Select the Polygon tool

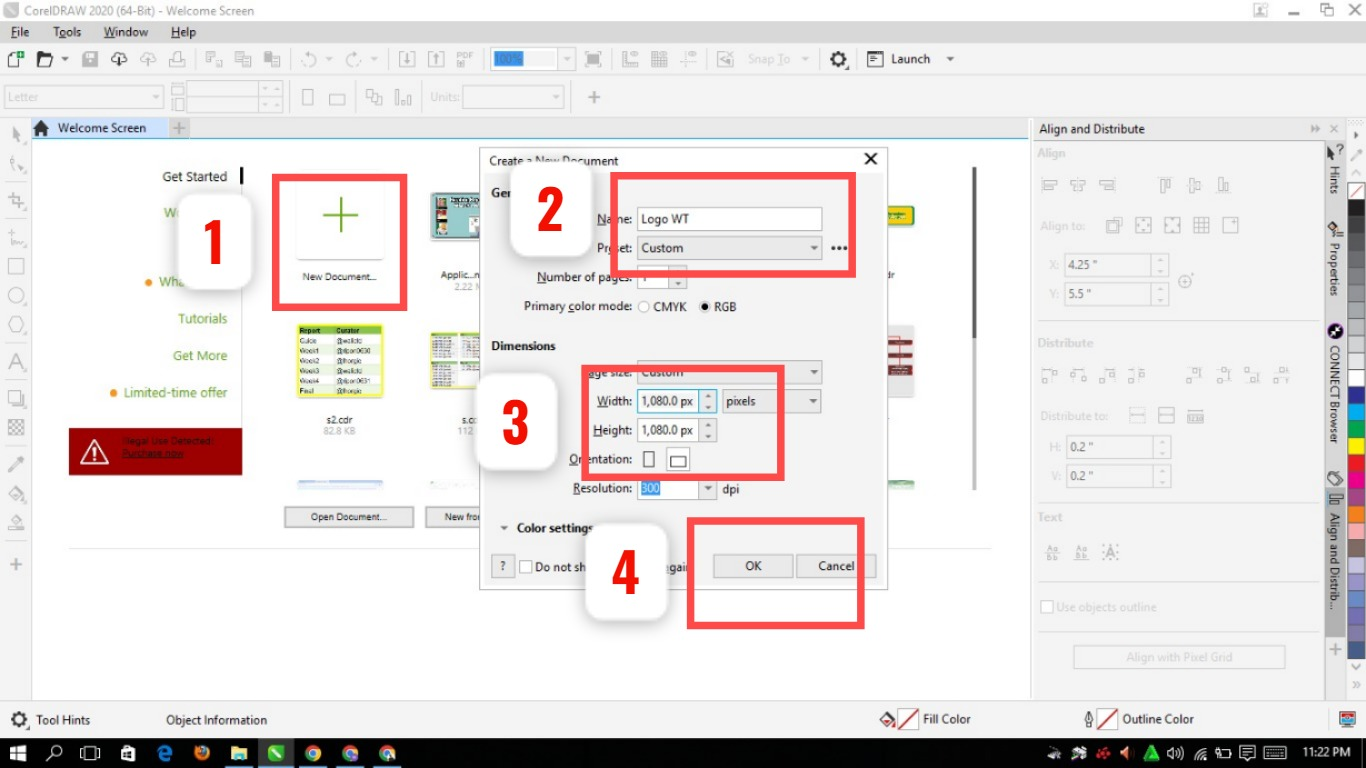(x=16, y=325)
